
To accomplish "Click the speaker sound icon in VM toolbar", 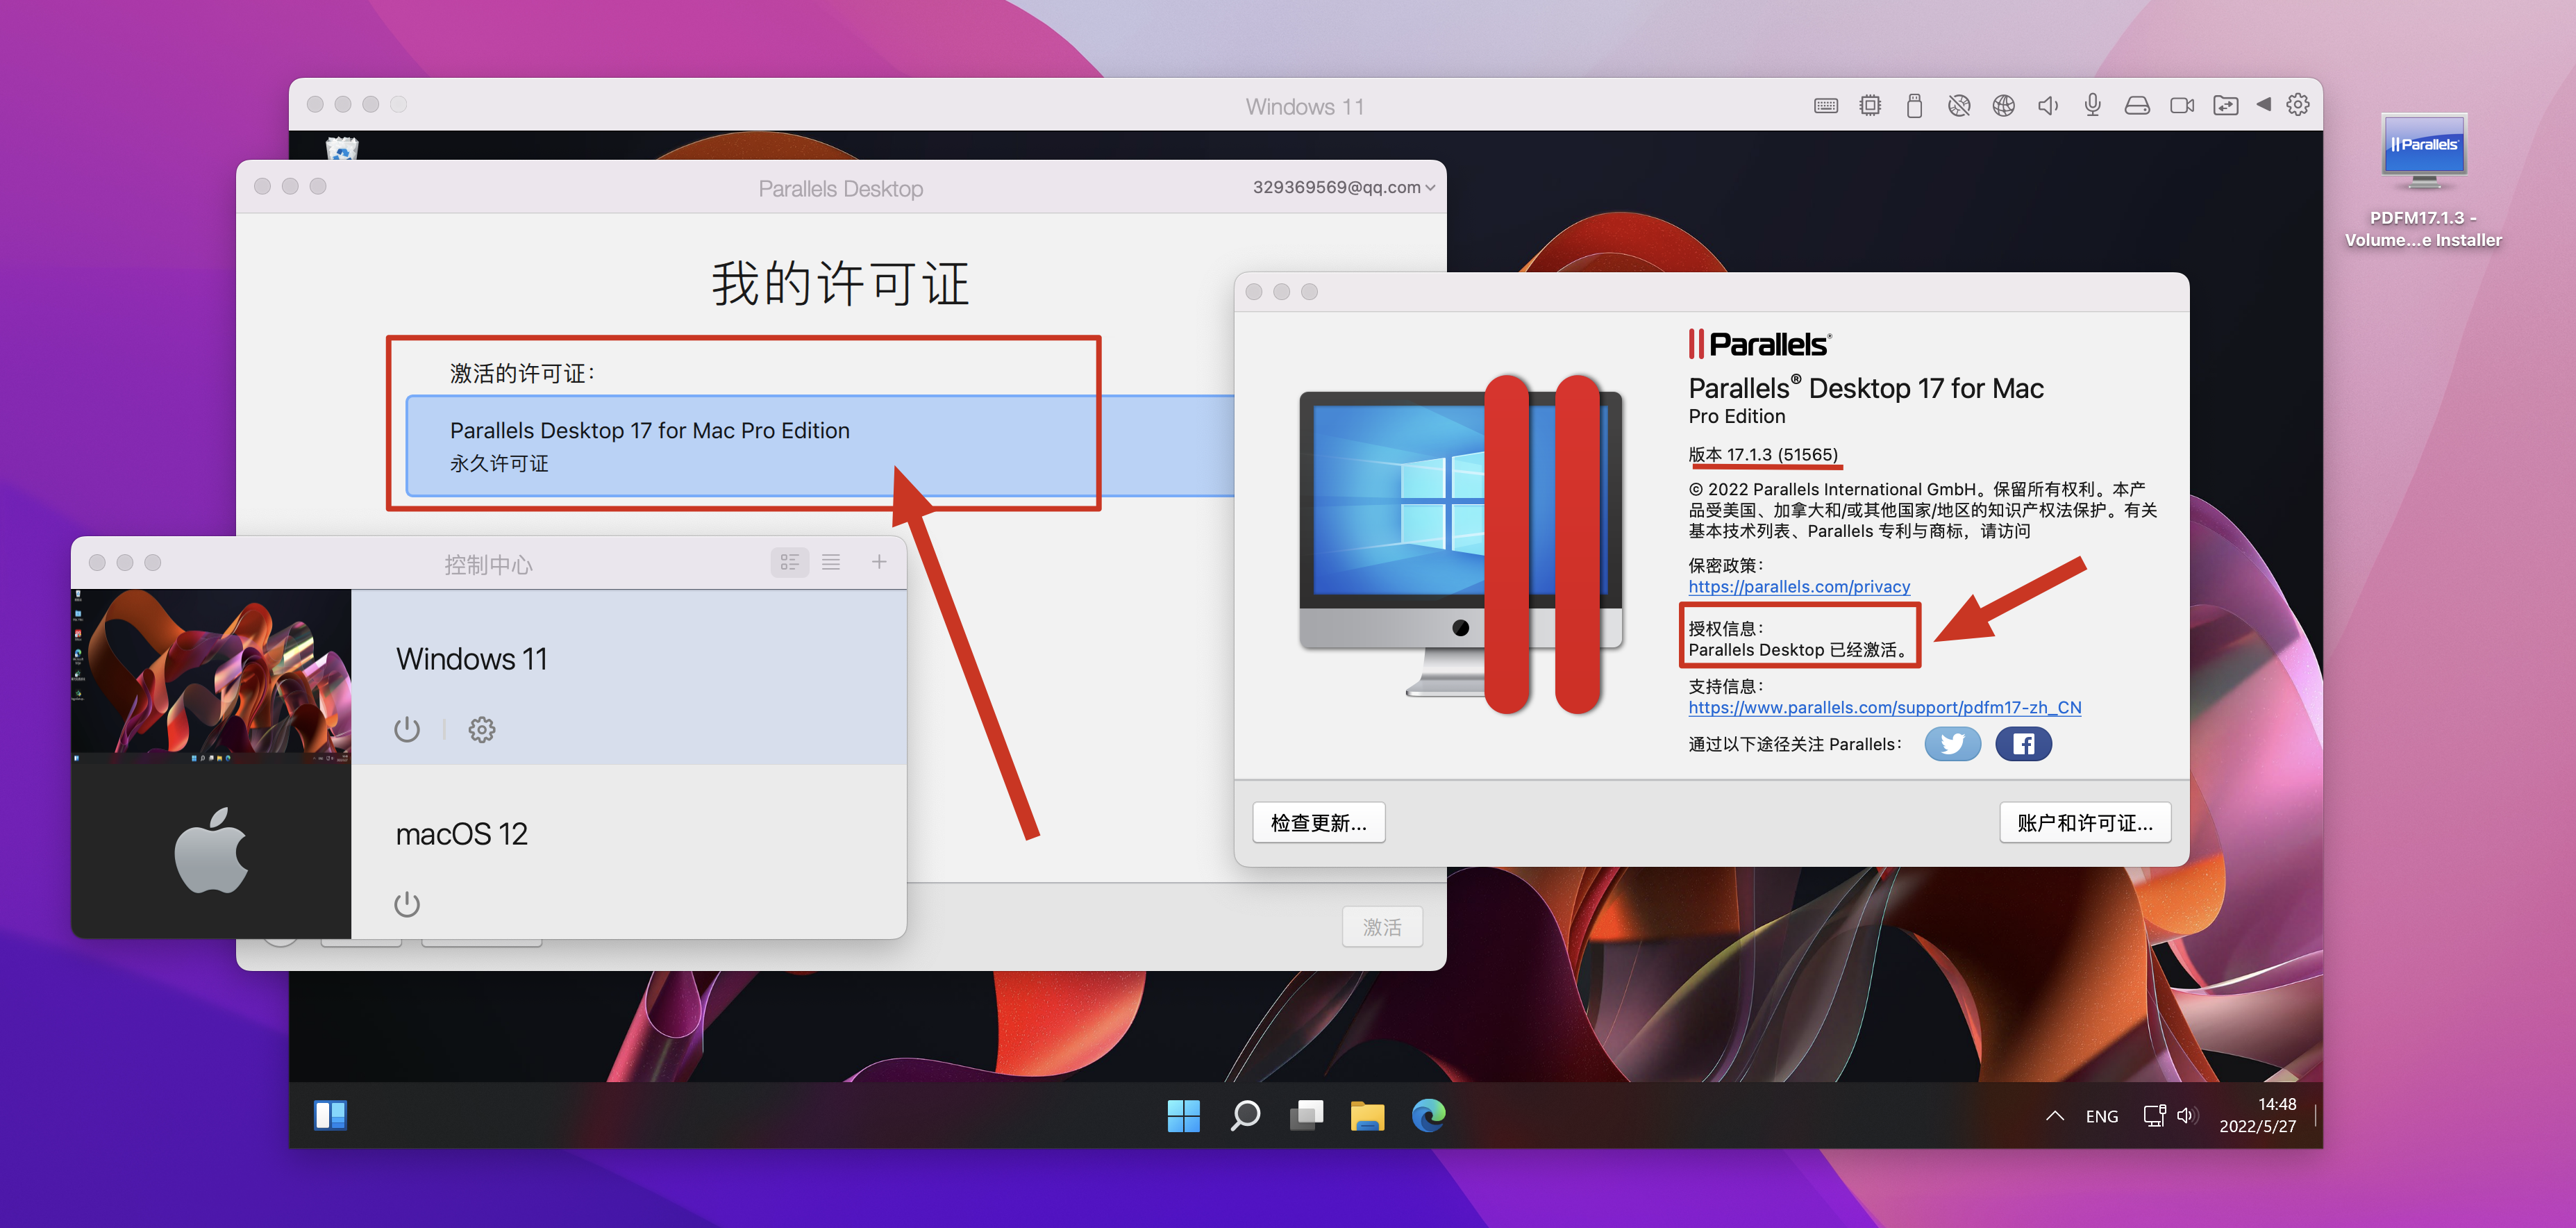I will coord(2047,106).
